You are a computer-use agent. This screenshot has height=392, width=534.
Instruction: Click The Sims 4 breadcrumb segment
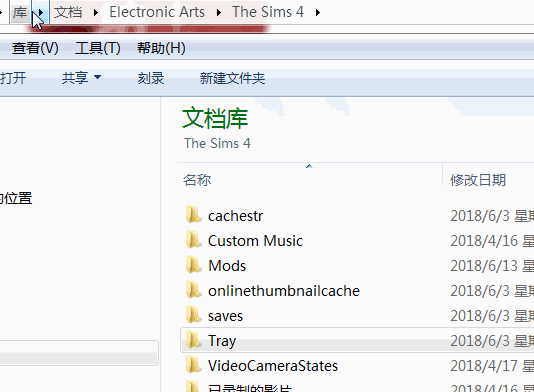268,12
